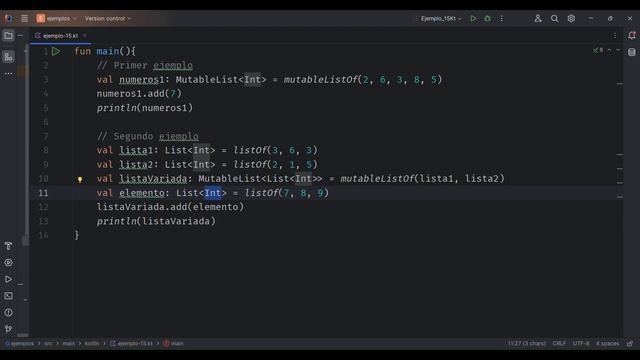Show more tool windows ellipsis
This screenshot has height=360, width=640.
click(x=8, y=73)
